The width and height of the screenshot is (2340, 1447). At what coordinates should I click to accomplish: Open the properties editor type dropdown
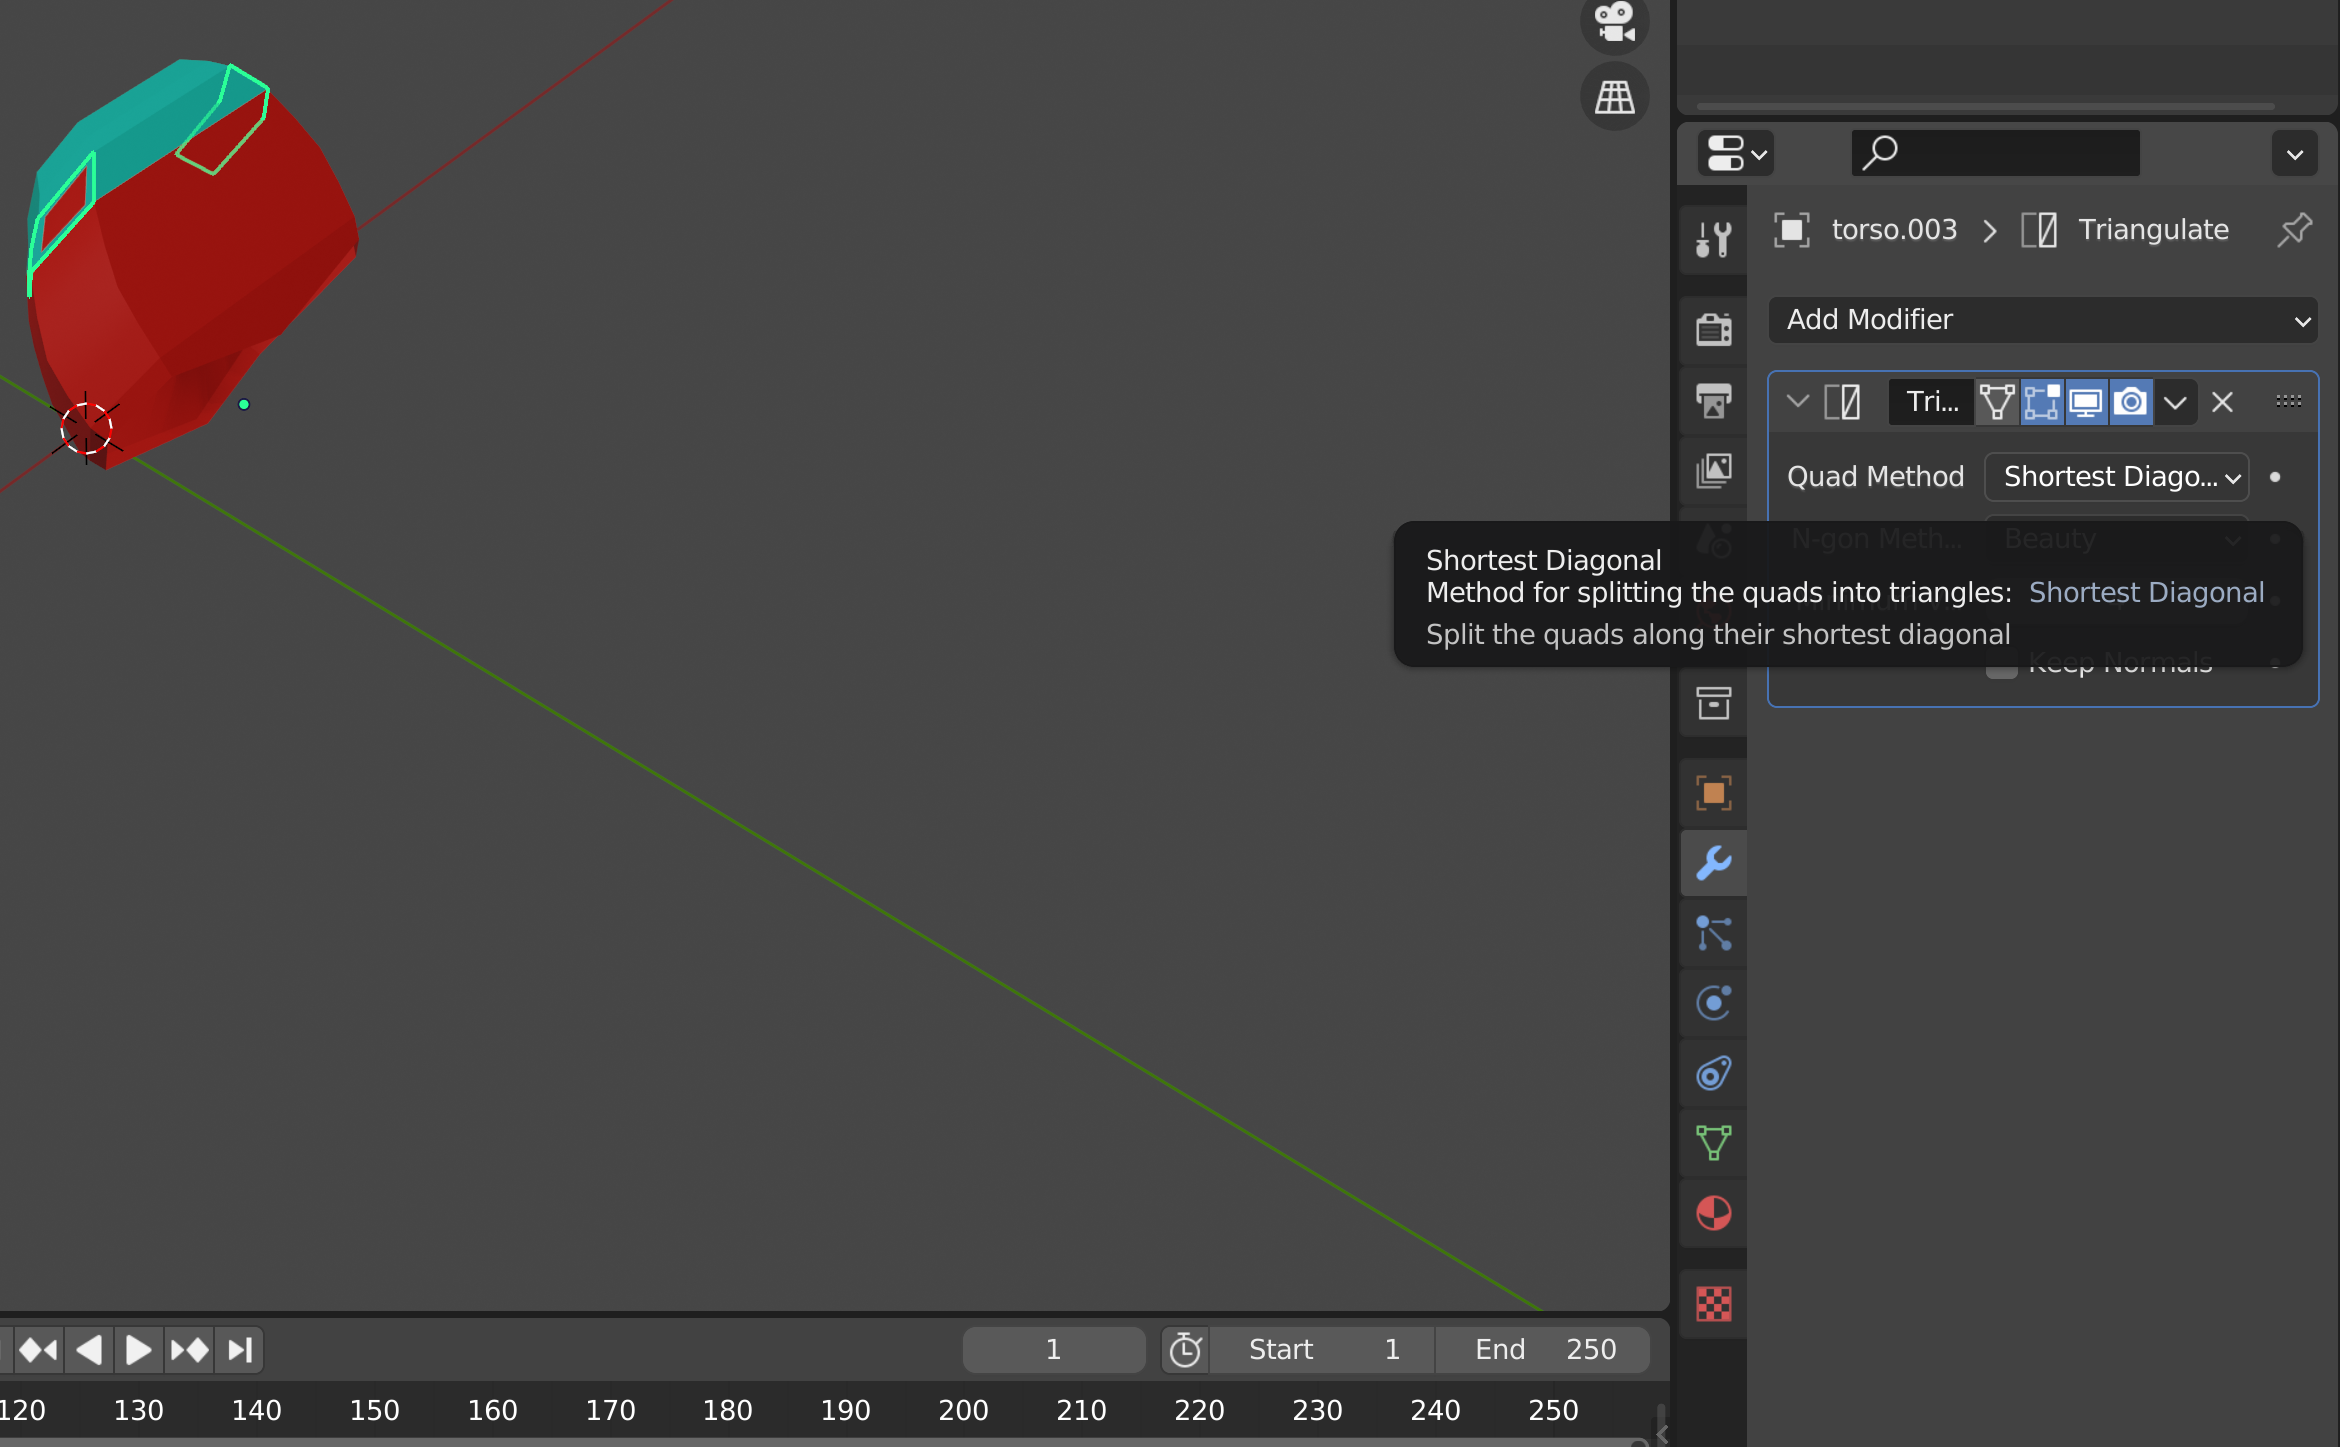tap(1736, 154)
